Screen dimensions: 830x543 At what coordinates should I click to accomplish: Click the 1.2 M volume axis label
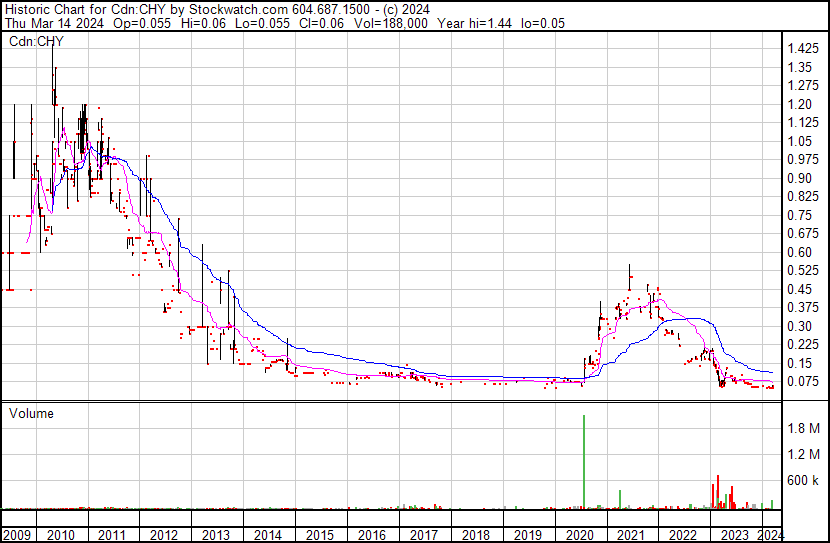pos(804,454)
